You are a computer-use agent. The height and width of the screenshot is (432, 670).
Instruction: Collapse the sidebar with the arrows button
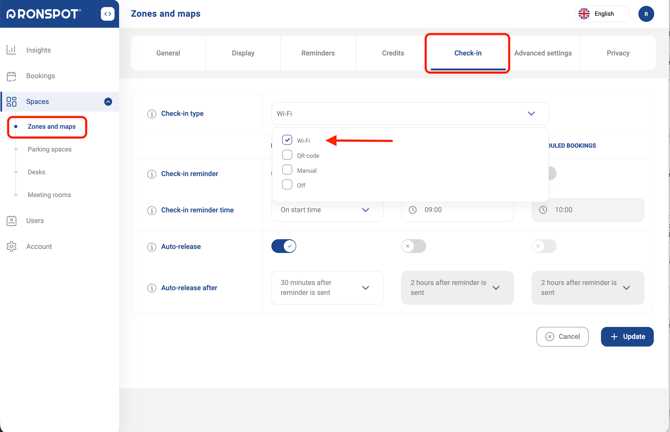click(108, 14)
